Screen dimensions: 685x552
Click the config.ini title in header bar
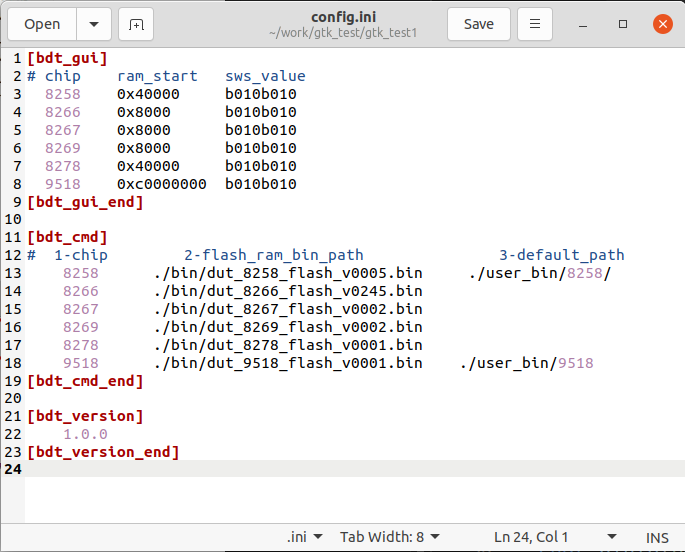tap(343, 17)
